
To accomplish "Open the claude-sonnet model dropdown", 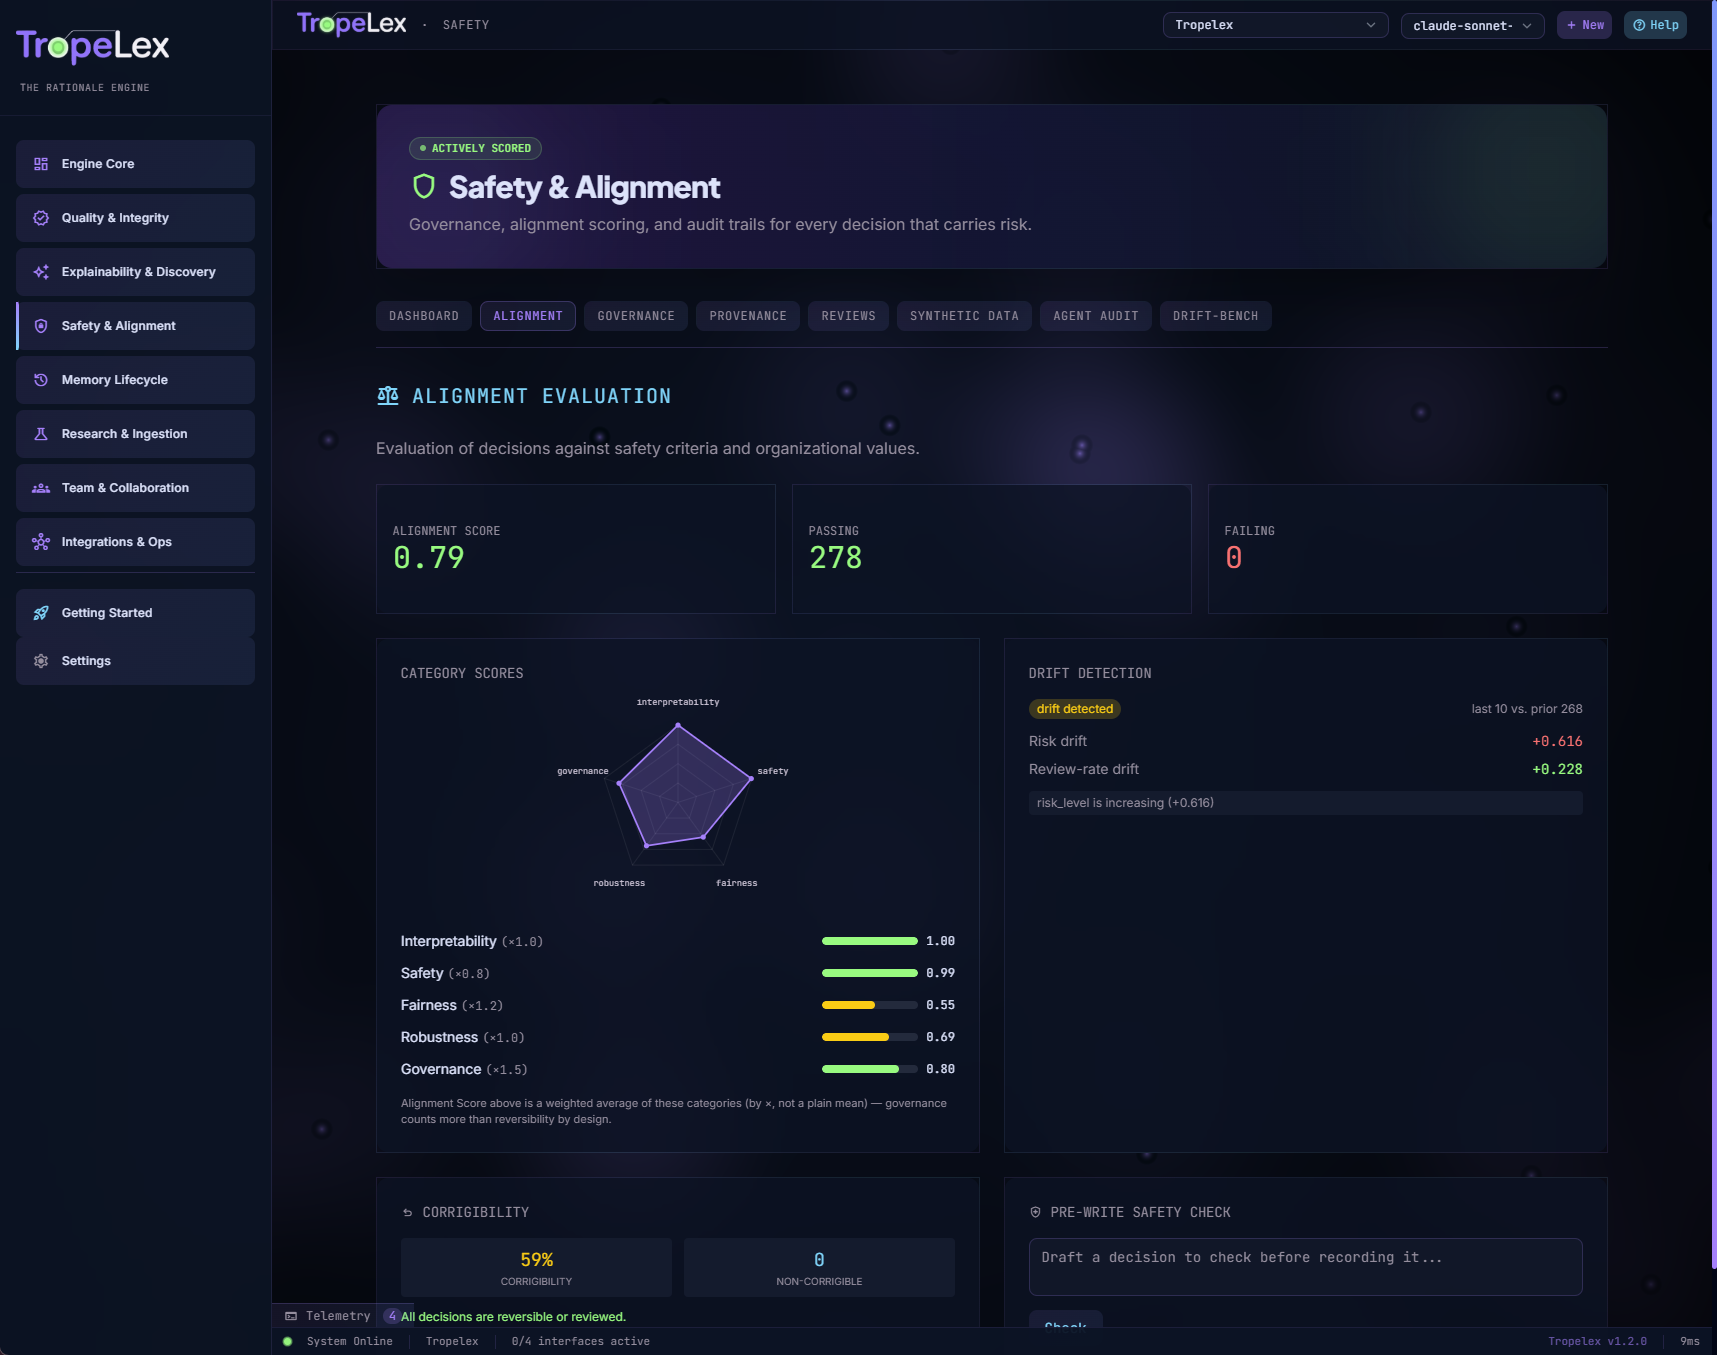I will [1472, 25].
